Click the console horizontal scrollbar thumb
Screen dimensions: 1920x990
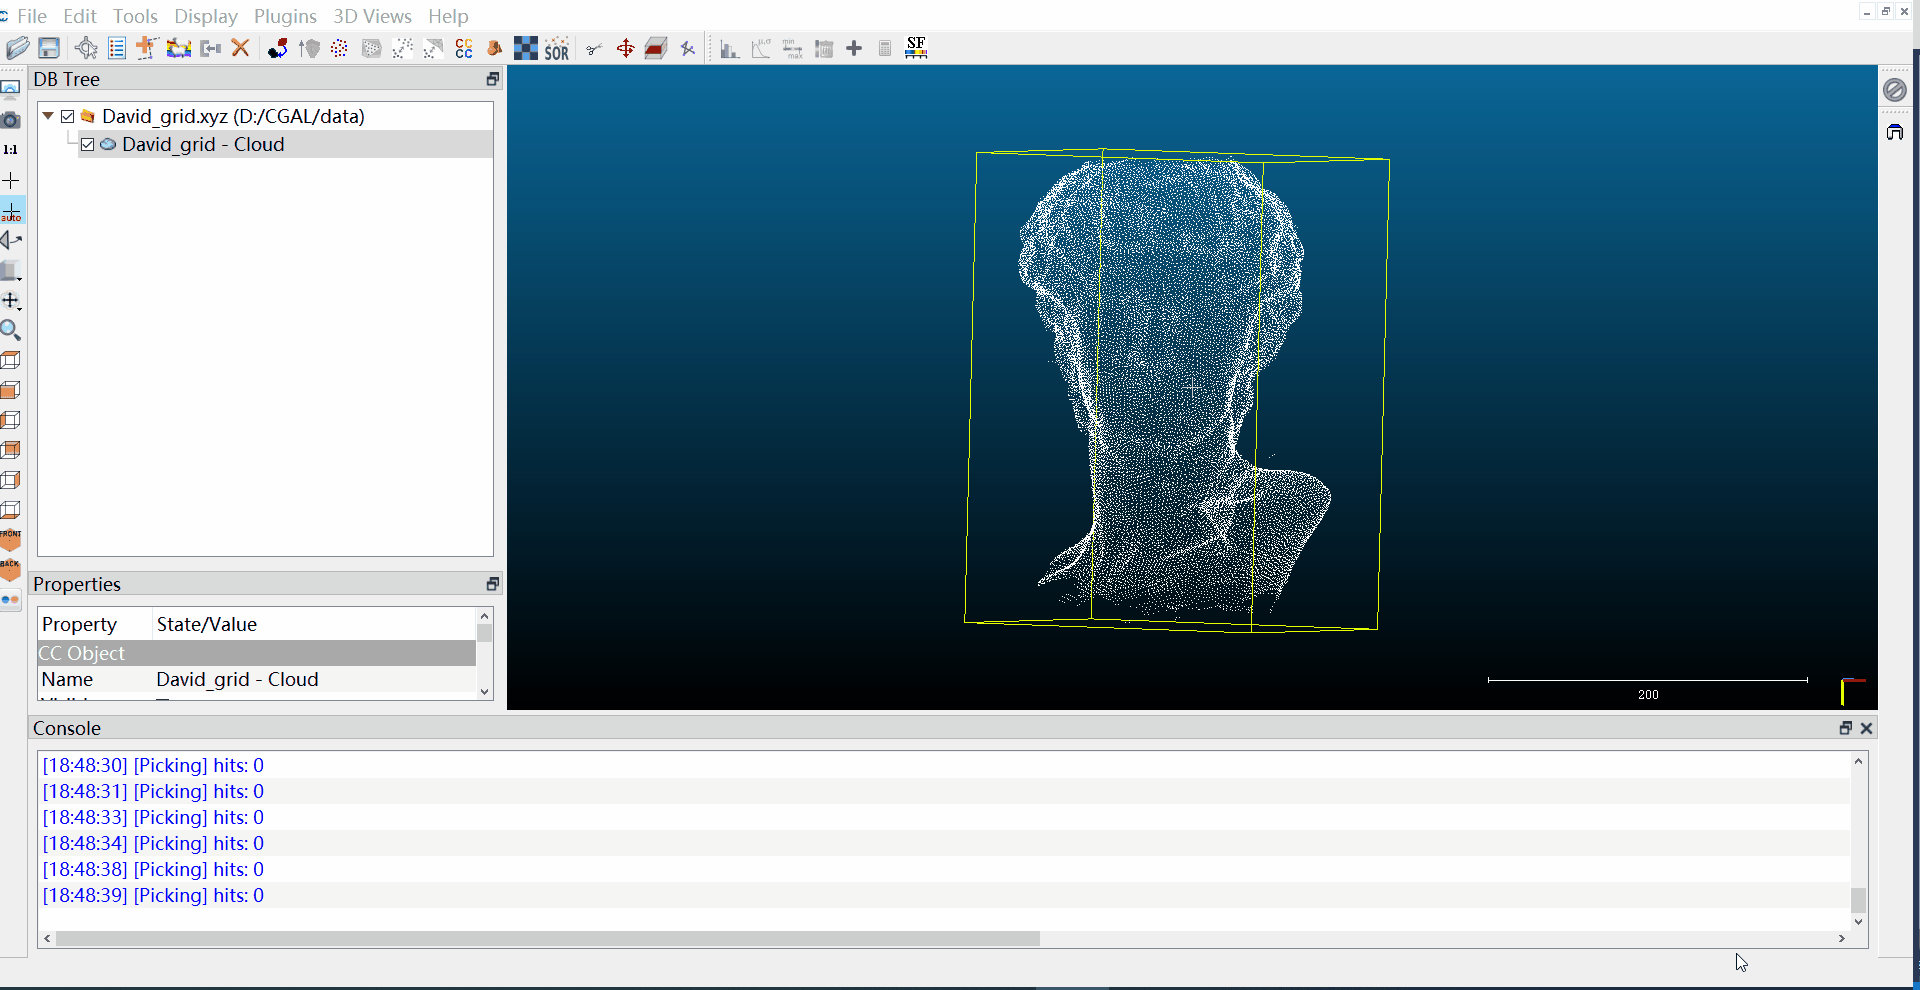[548, 939]
